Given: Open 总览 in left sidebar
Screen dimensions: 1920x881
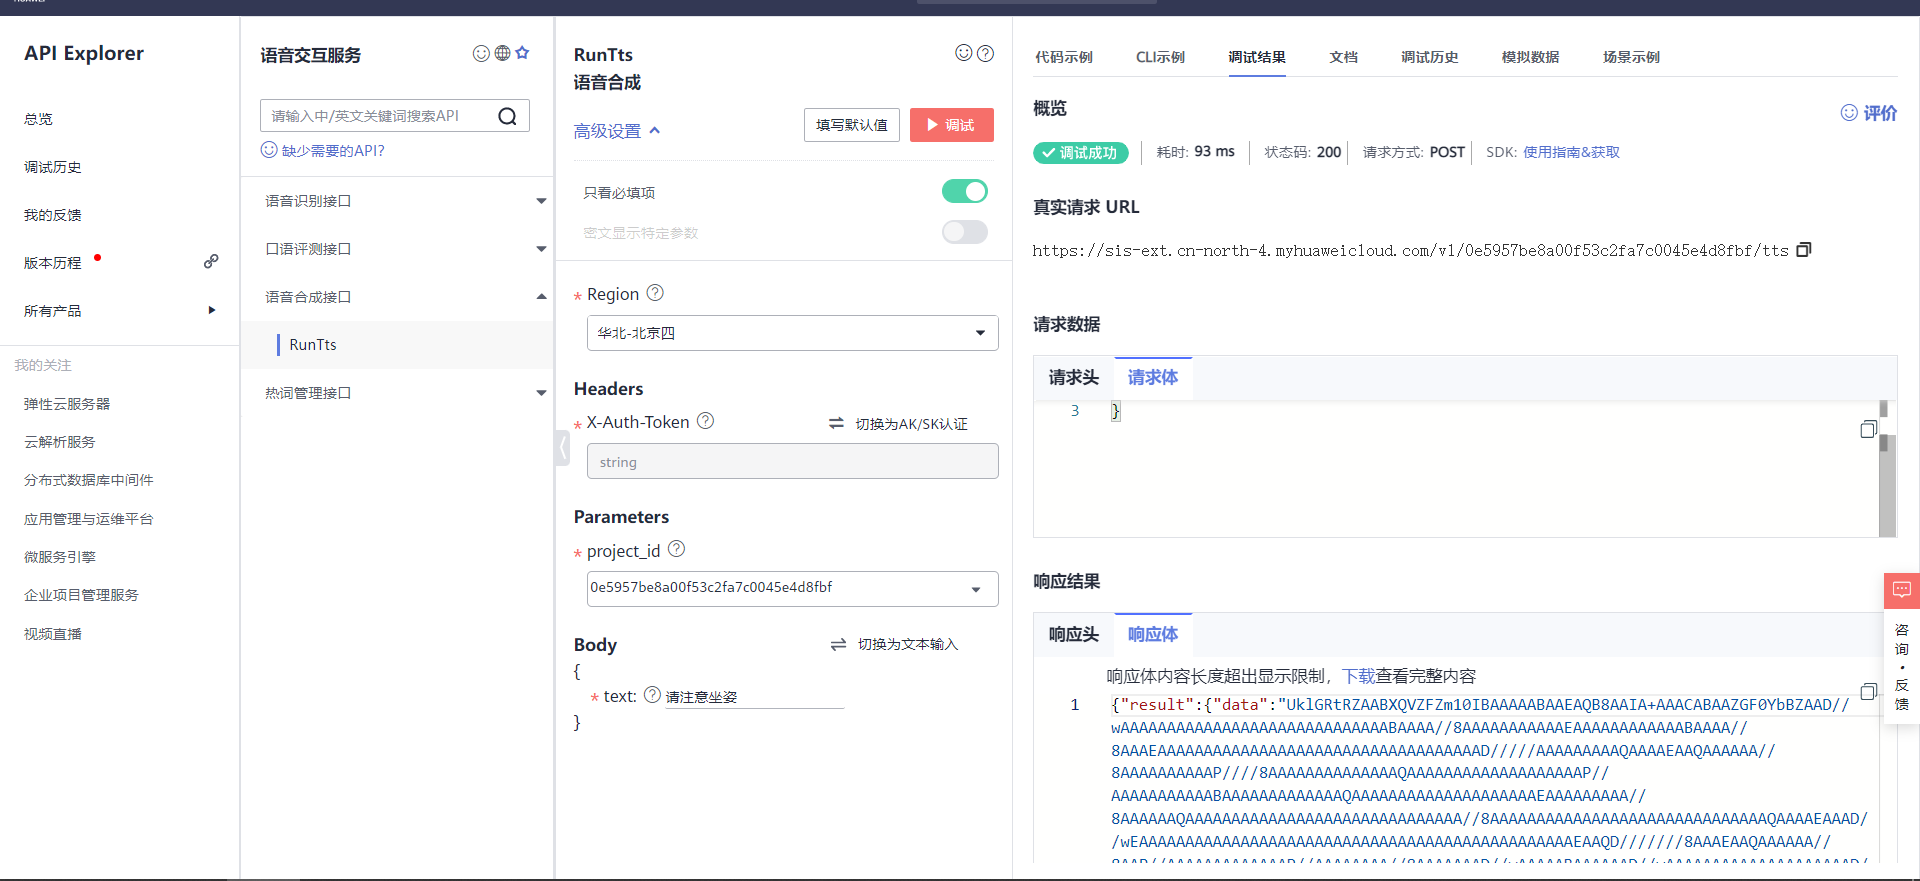Looking at the screenshot, I should tap(38, 119).
